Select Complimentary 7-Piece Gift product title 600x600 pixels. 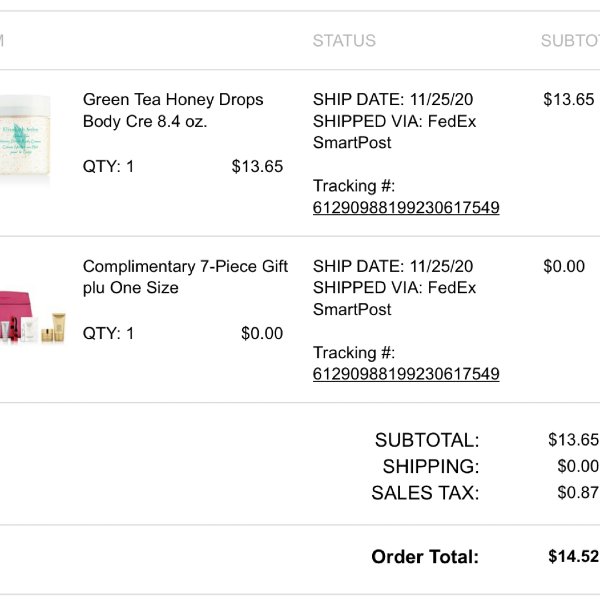pos(185,277)
